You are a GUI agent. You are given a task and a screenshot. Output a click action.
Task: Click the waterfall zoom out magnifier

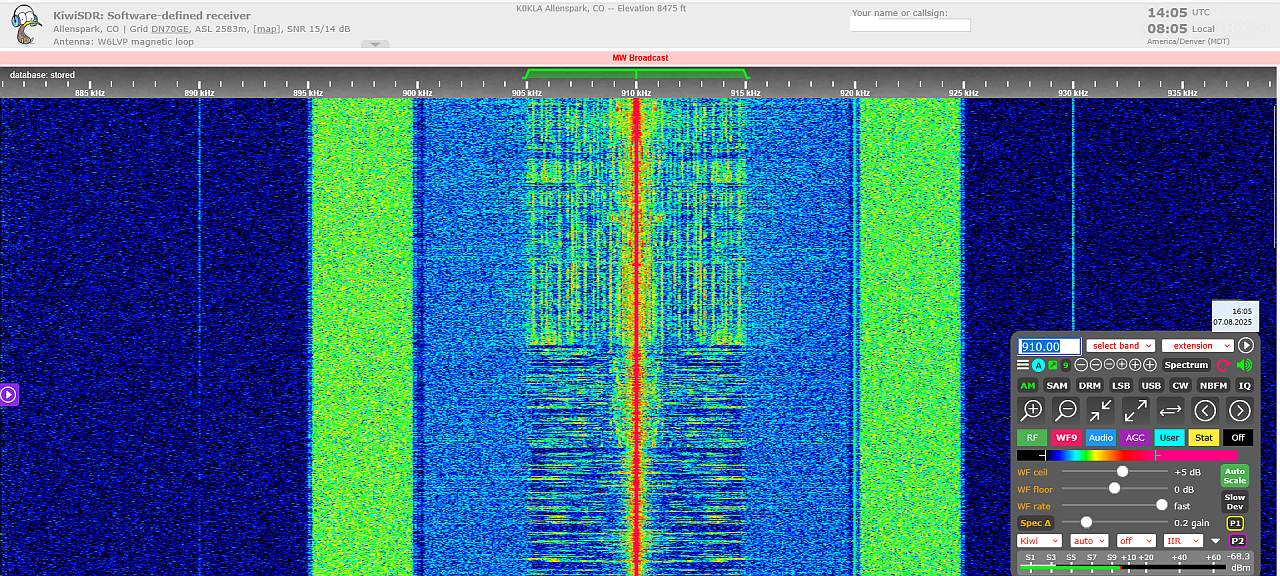[x=1066, y=410]
